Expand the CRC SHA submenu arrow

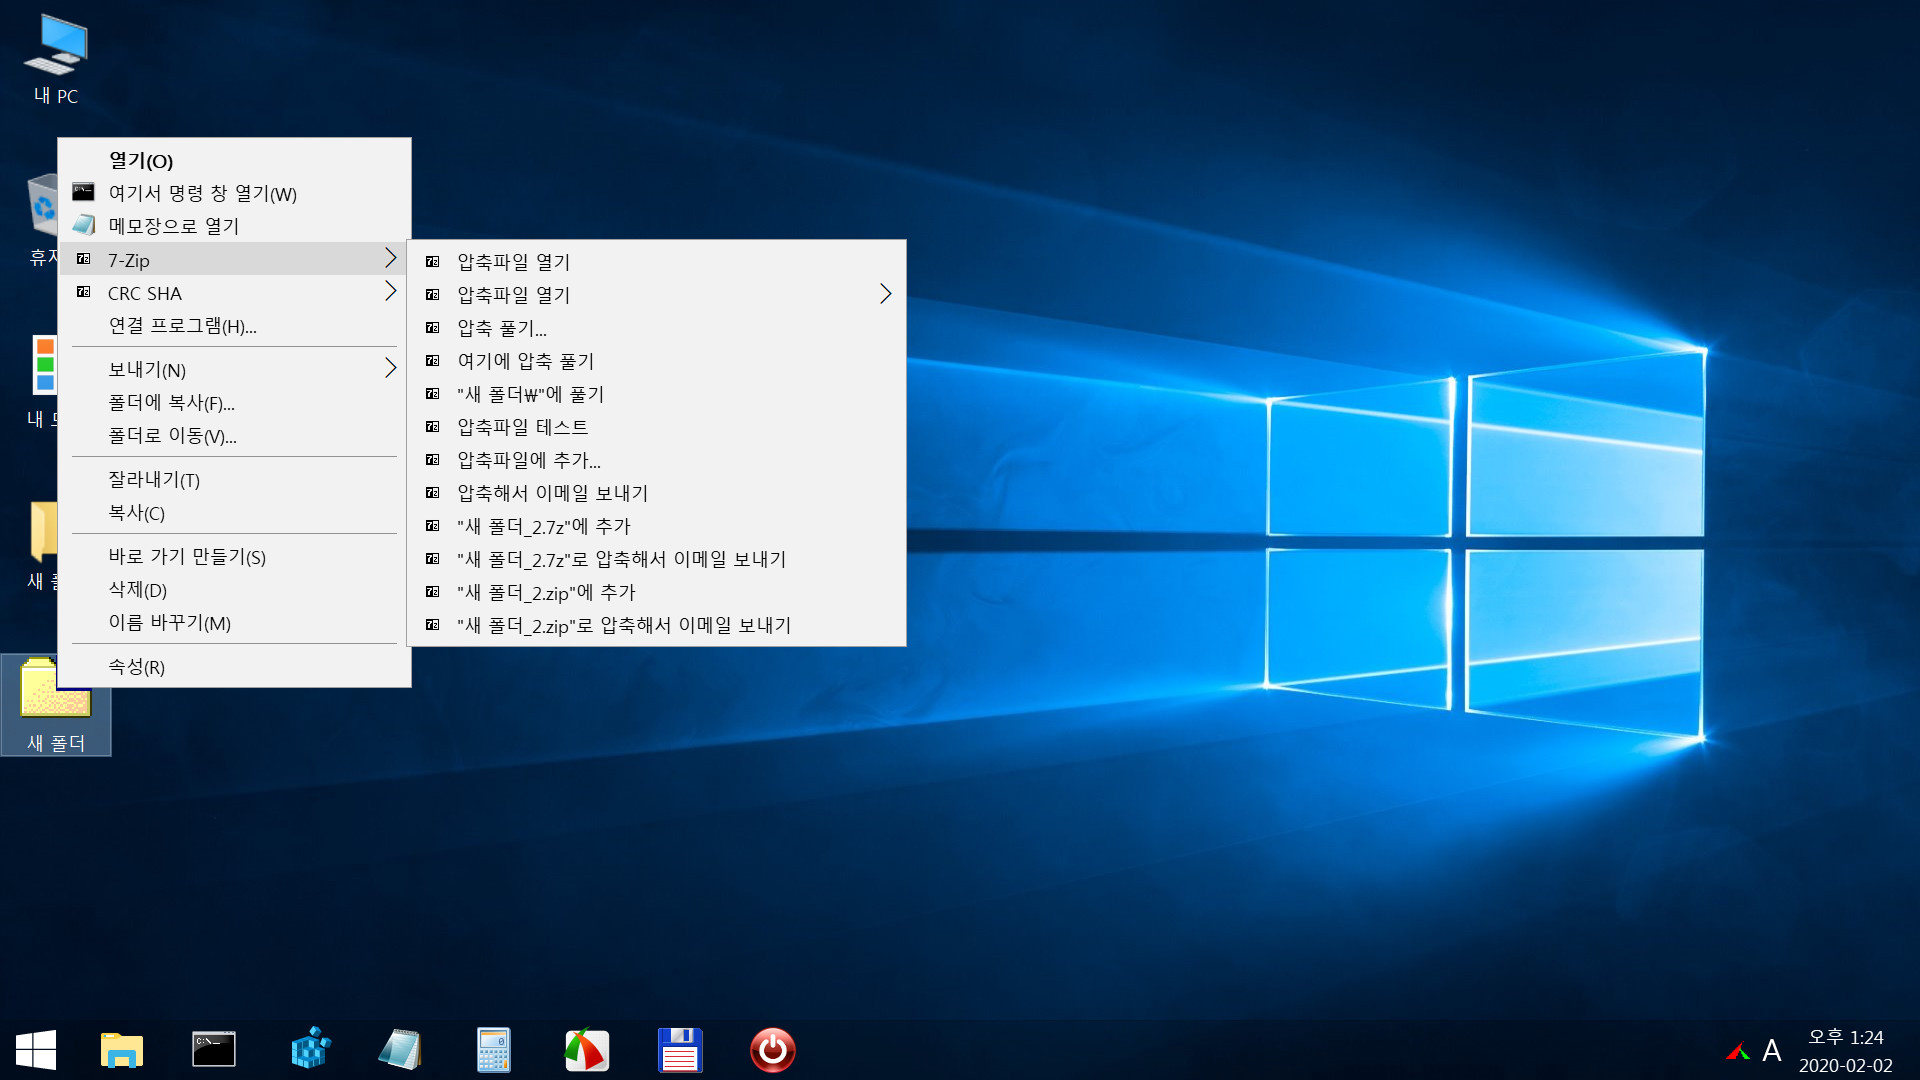pyautogui.click(x=390, y=292)
